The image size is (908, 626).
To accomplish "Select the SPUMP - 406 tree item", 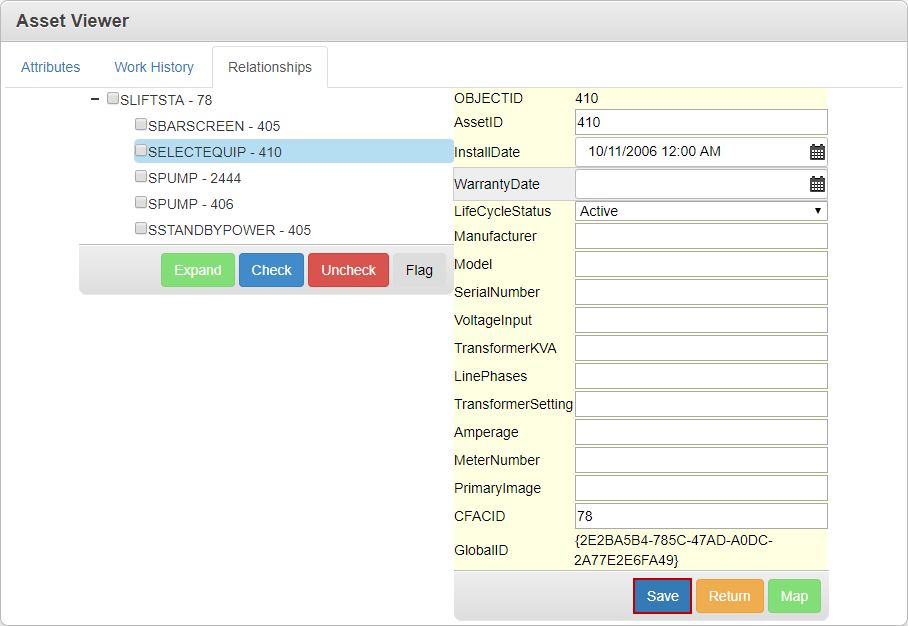I will [x=190, y=204].
